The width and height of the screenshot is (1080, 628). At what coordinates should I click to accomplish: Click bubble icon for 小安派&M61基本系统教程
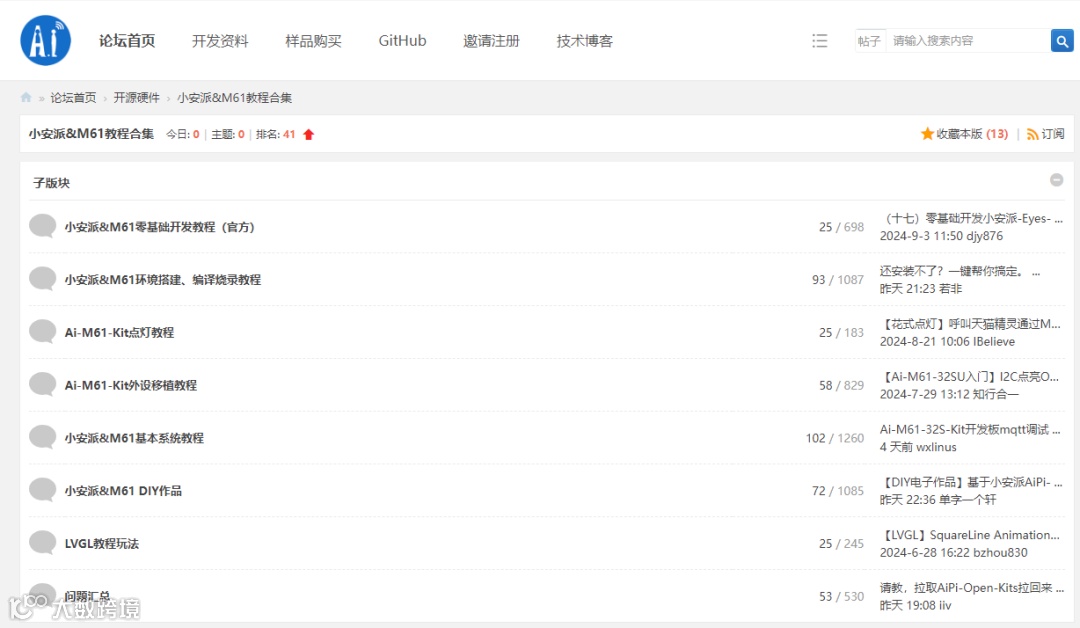(x=43, y=437)
